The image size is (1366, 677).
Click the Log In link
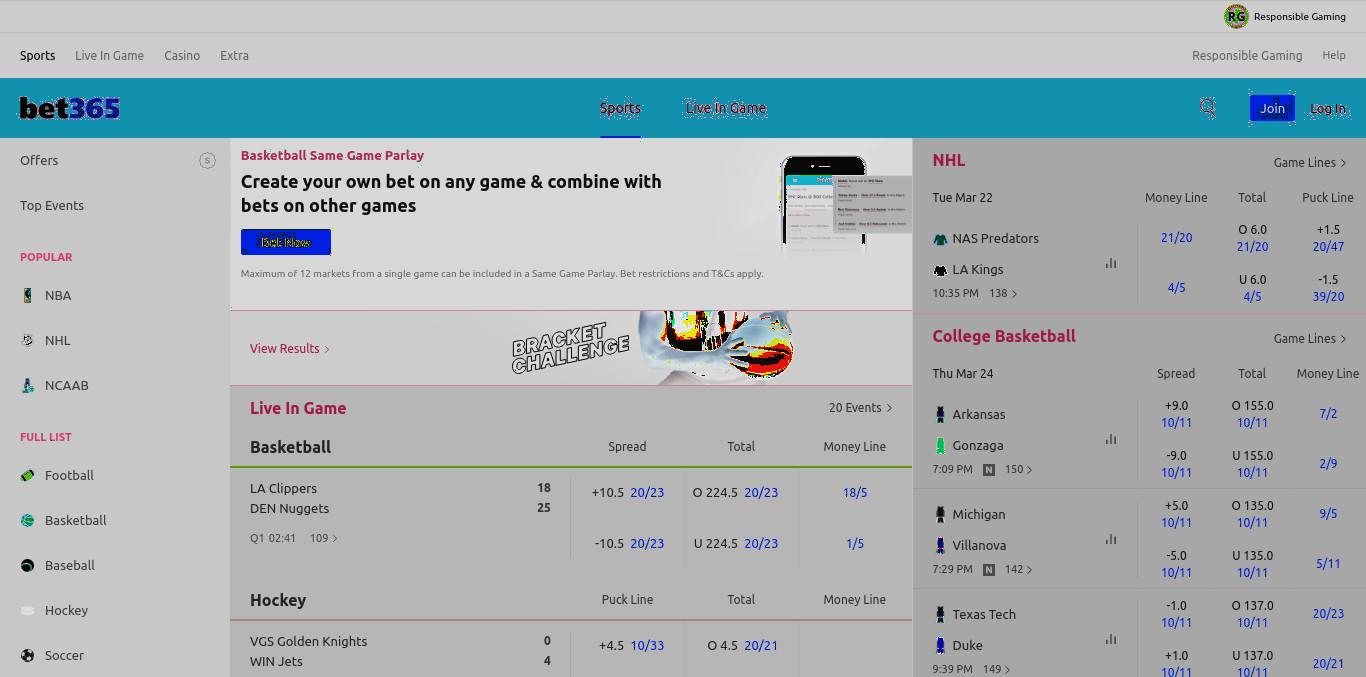tap(1328, 108)
